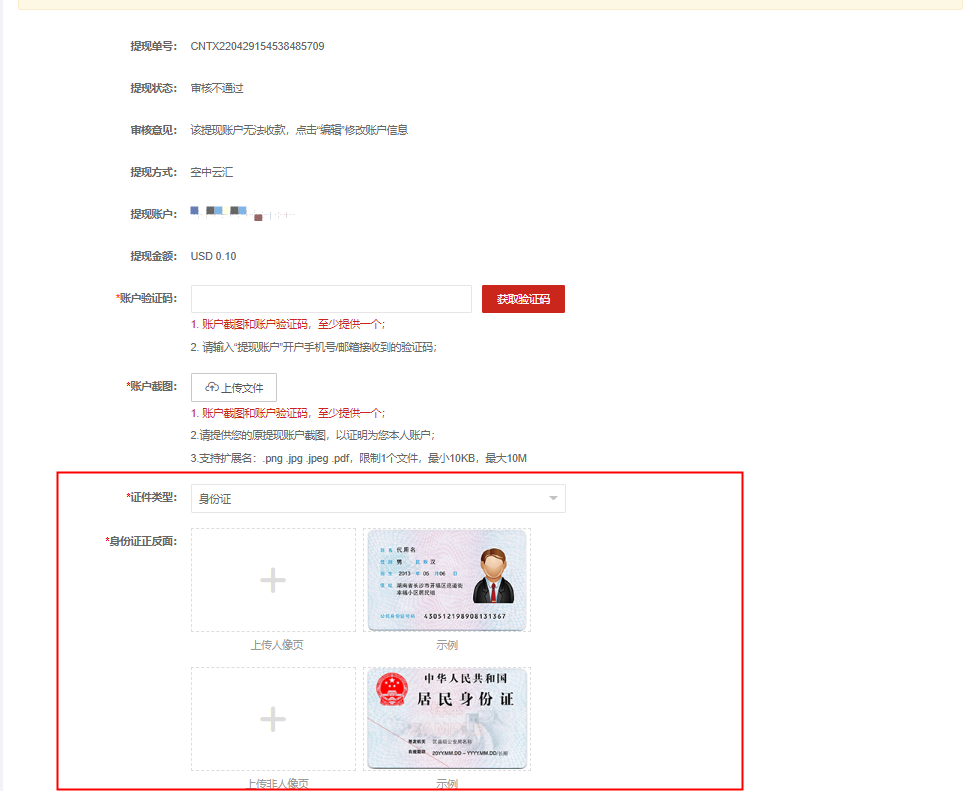Screen dimensions: 971x791
Task: Click the cloud upload icon beside 上传文件
Action: click(211, 388)
